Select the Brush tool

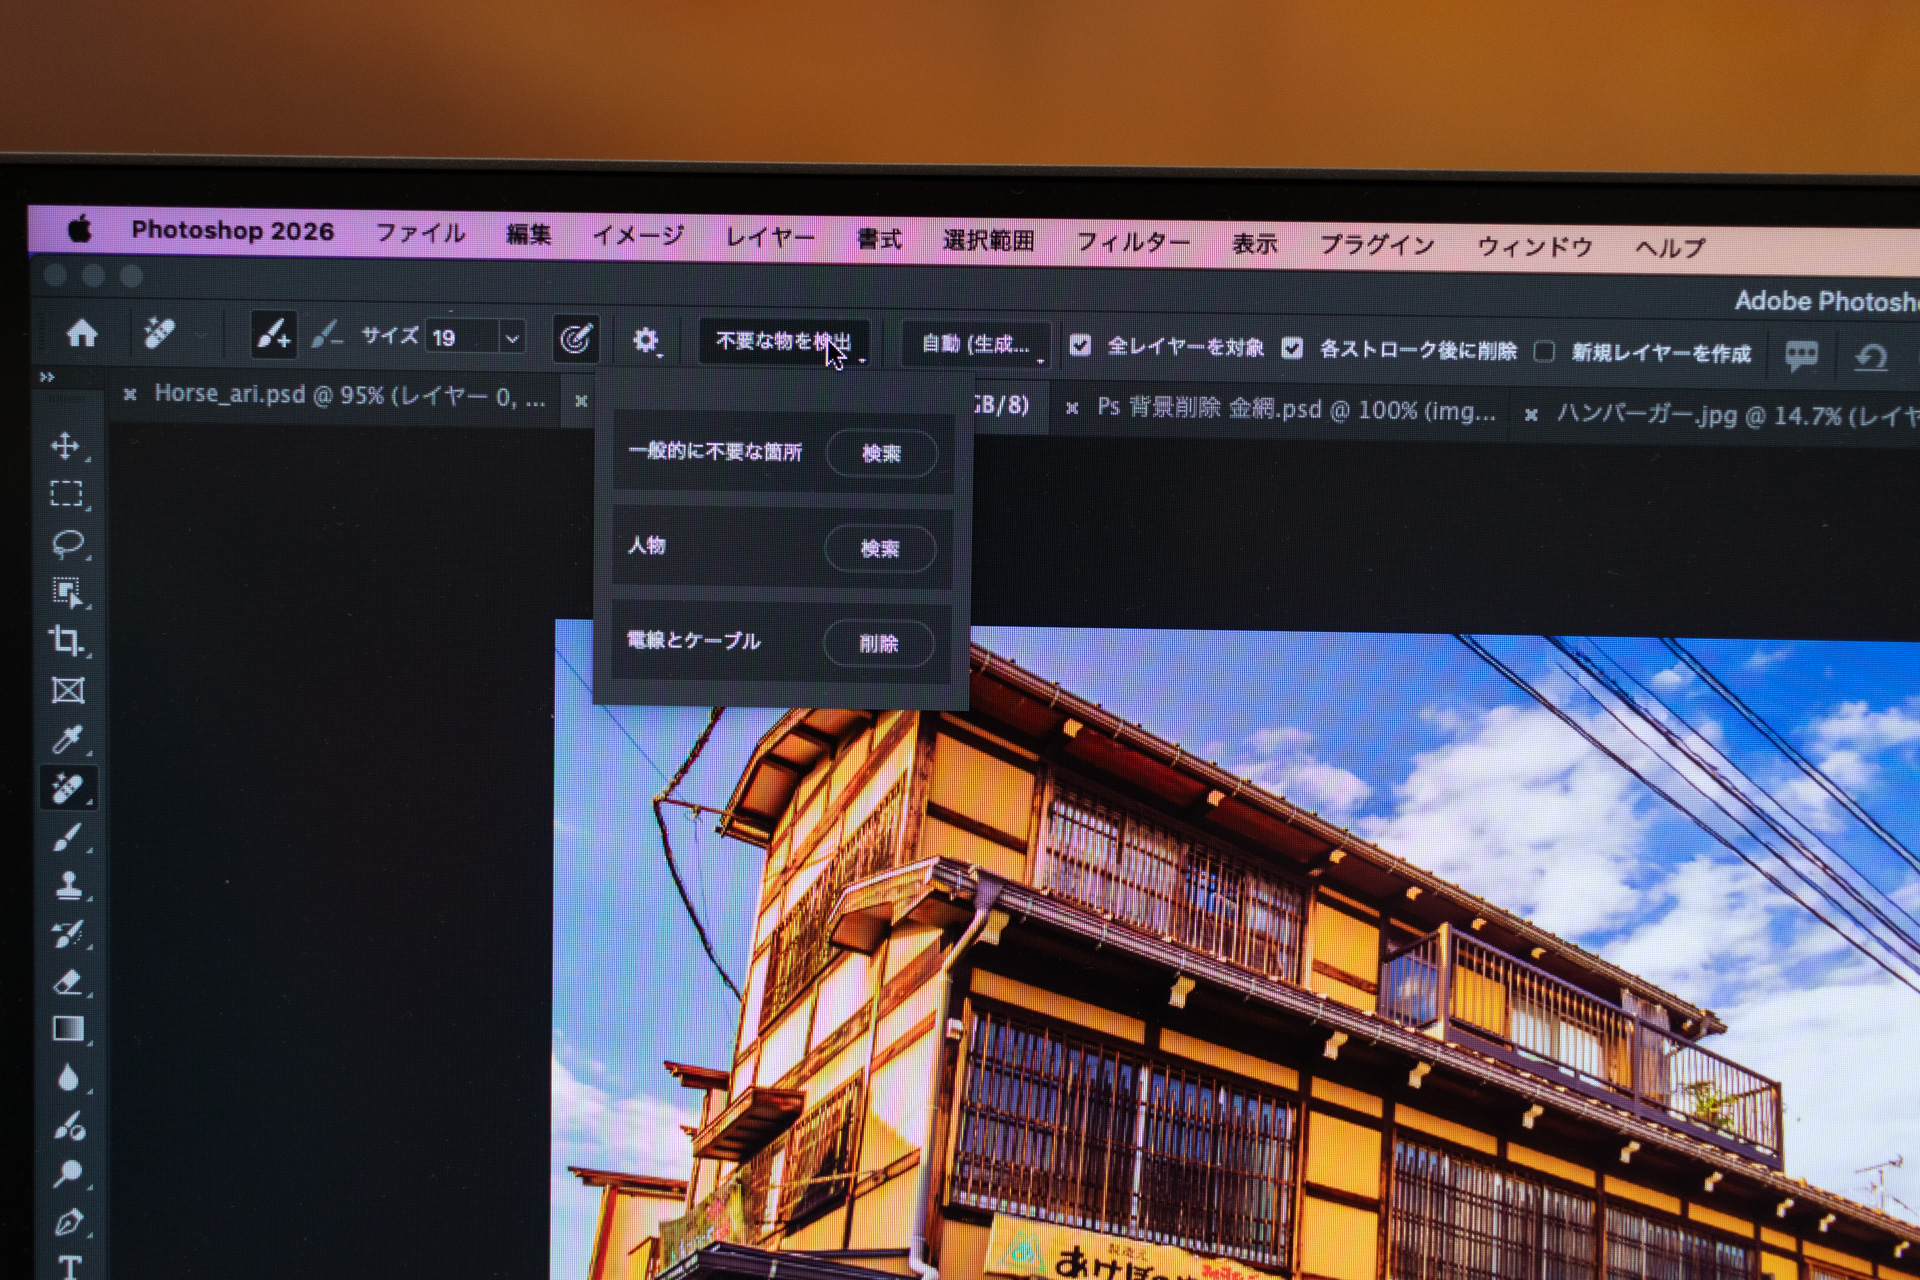click(x=67, y=837)
